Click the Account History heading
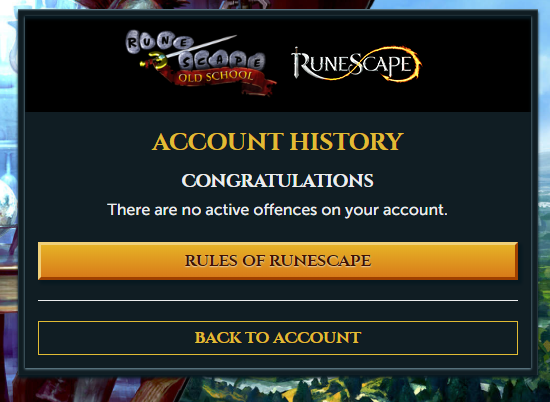The height and width of the screenshot is (402, 550). click(278, 142)
